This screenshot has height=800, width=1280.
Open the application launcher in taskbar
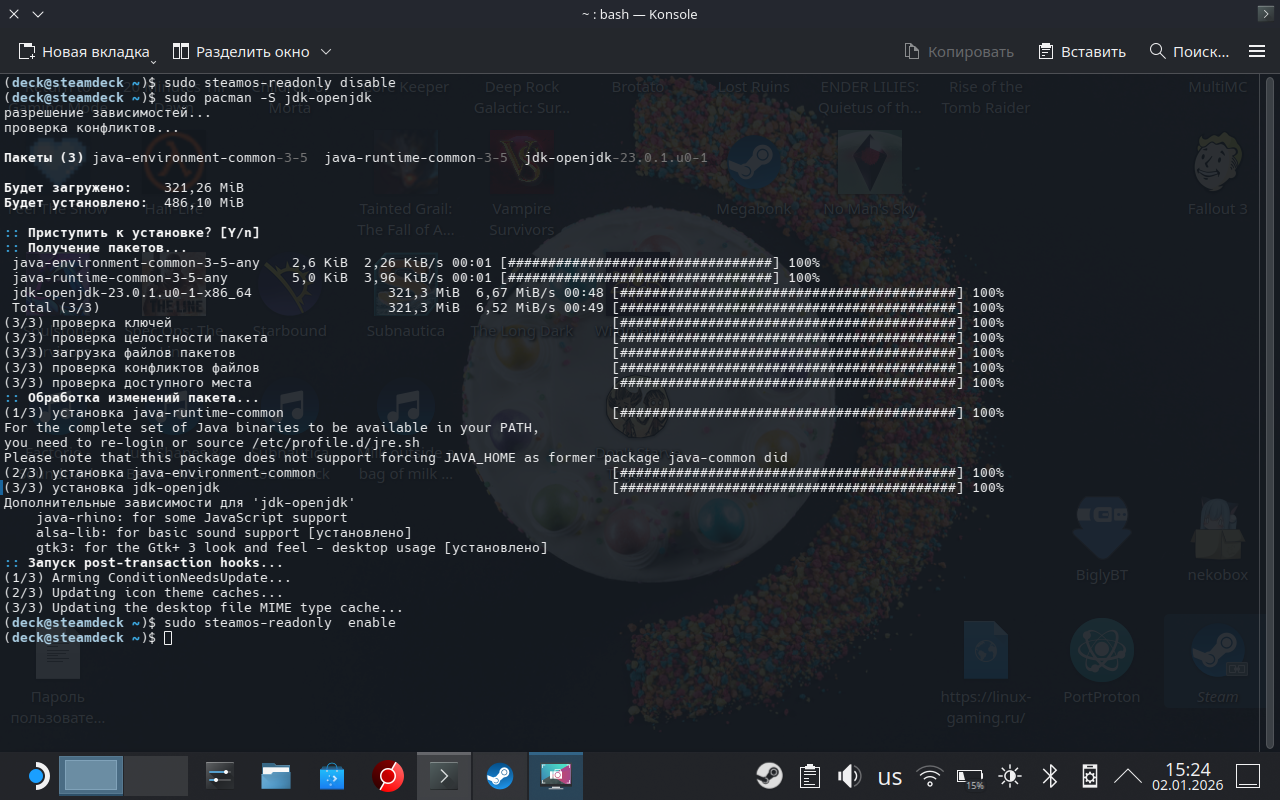37,776
